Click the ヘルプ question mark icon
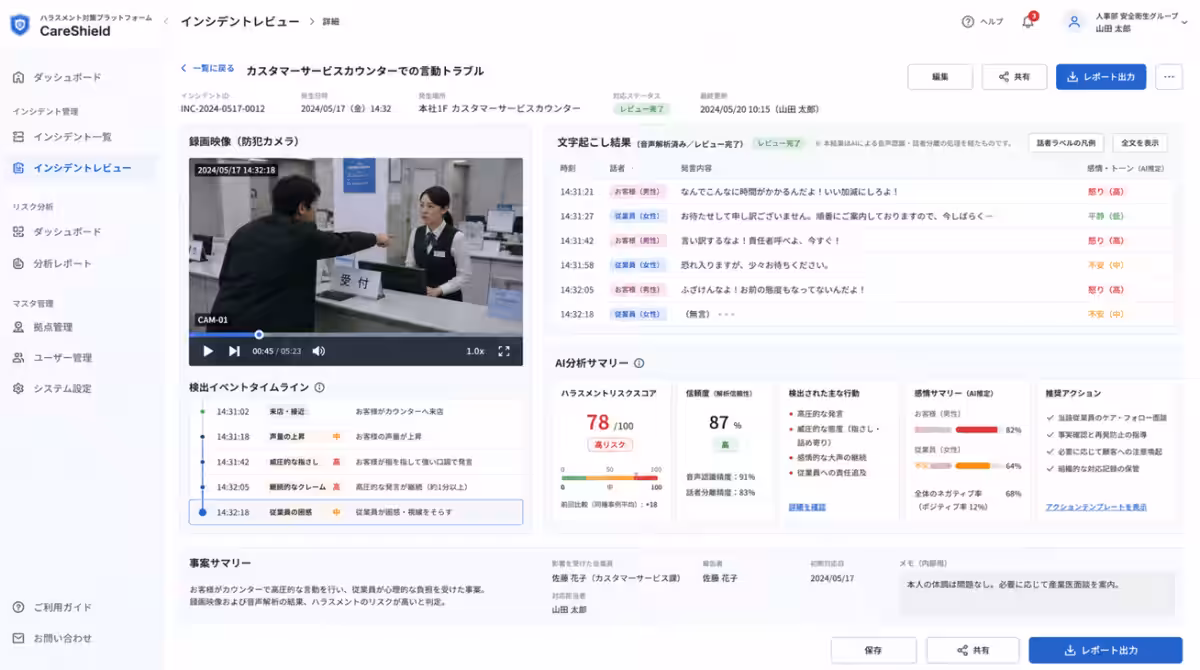Viewport: 1200px width, 670px height. 967,22
